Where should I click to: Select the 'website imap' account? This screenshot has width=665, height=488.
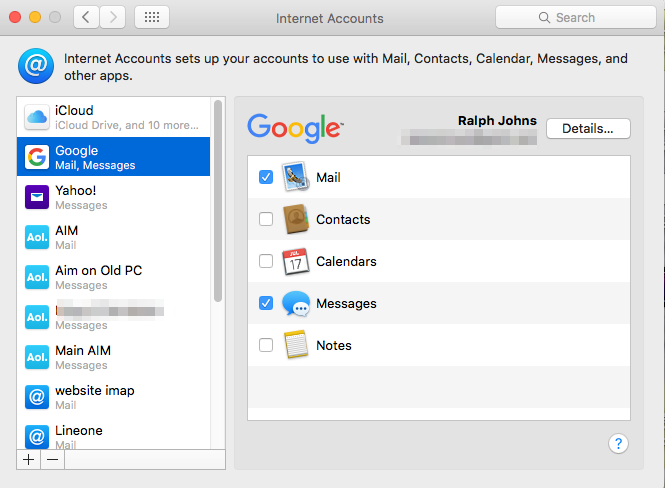pos(95,390)
